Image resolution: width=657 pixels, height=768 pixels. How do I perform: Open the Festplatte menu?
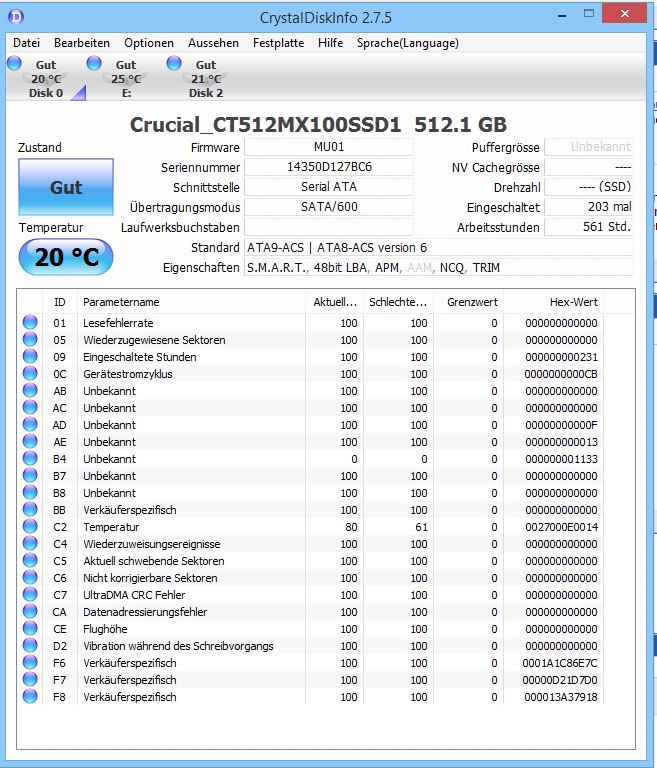point(278,43)
